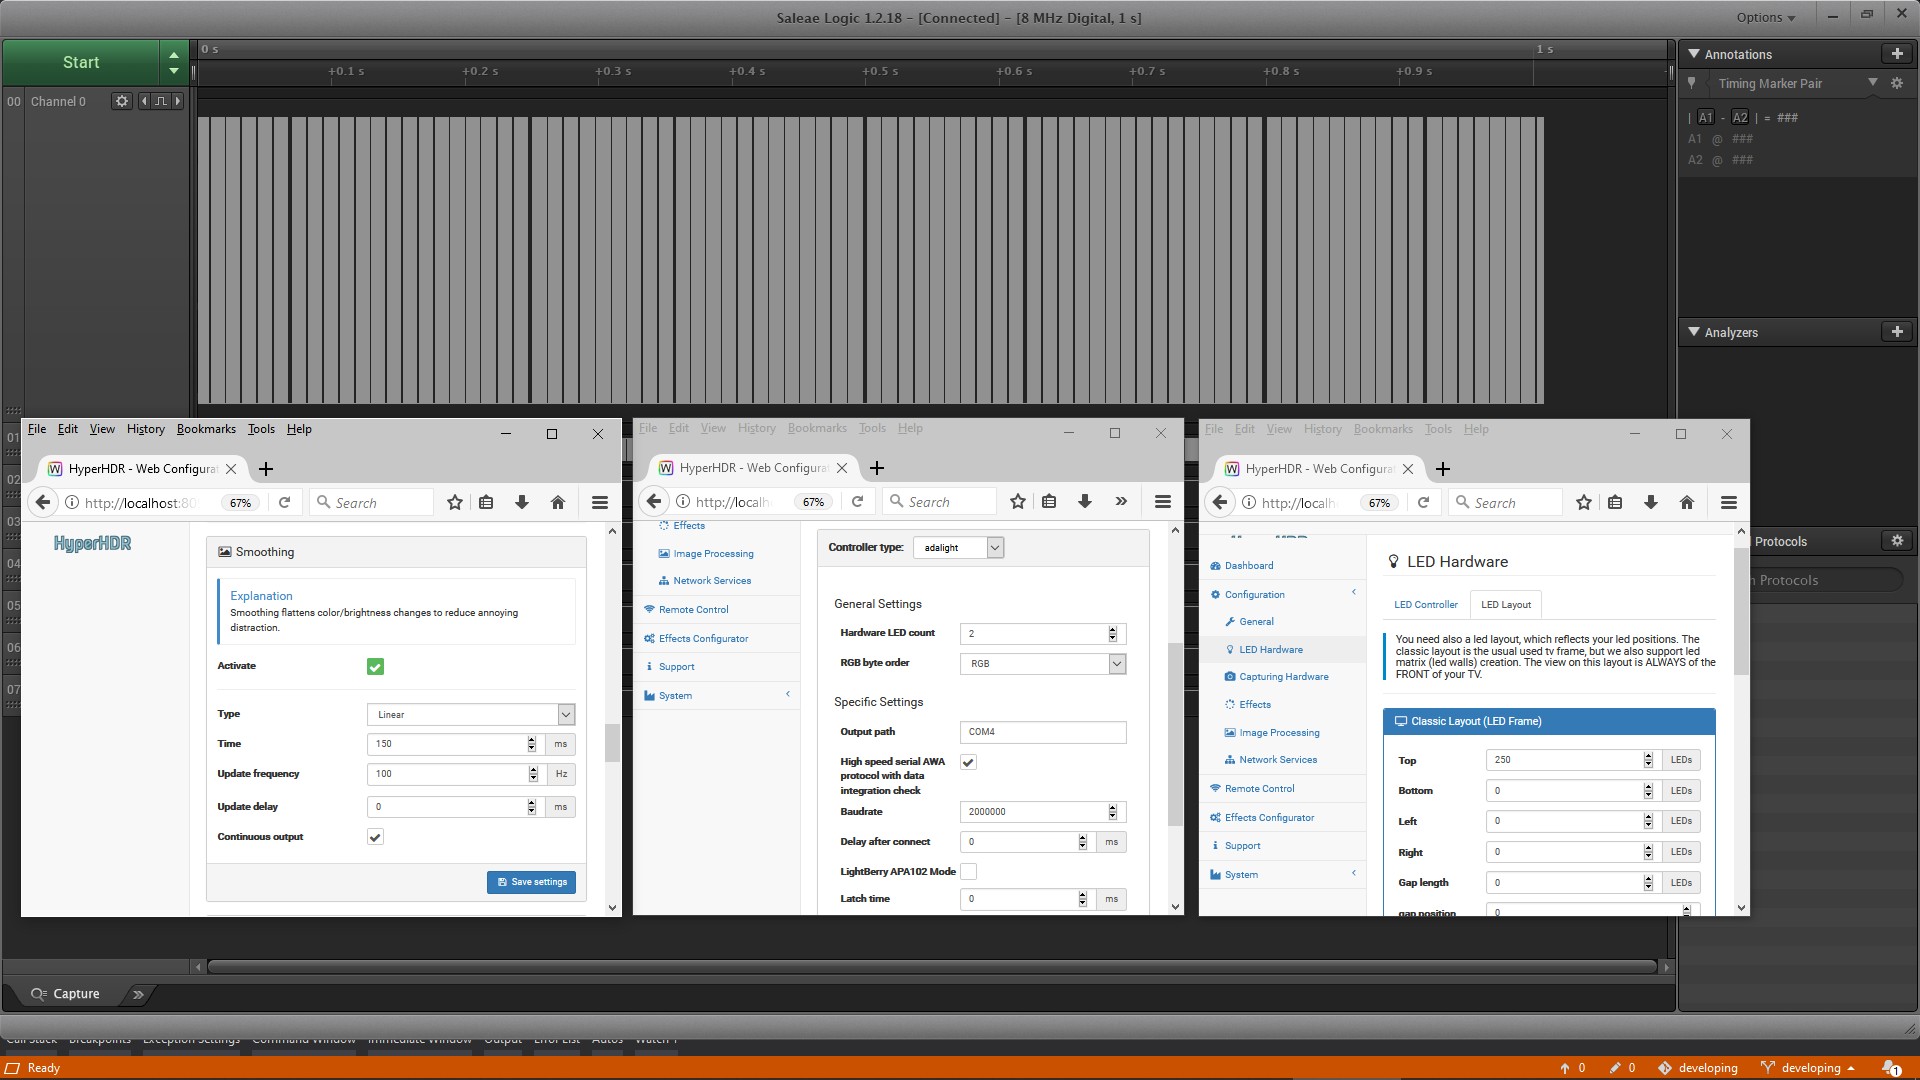Open Channel 0 settings gear
This screenshot has width=1920, height=1080.
121,101
